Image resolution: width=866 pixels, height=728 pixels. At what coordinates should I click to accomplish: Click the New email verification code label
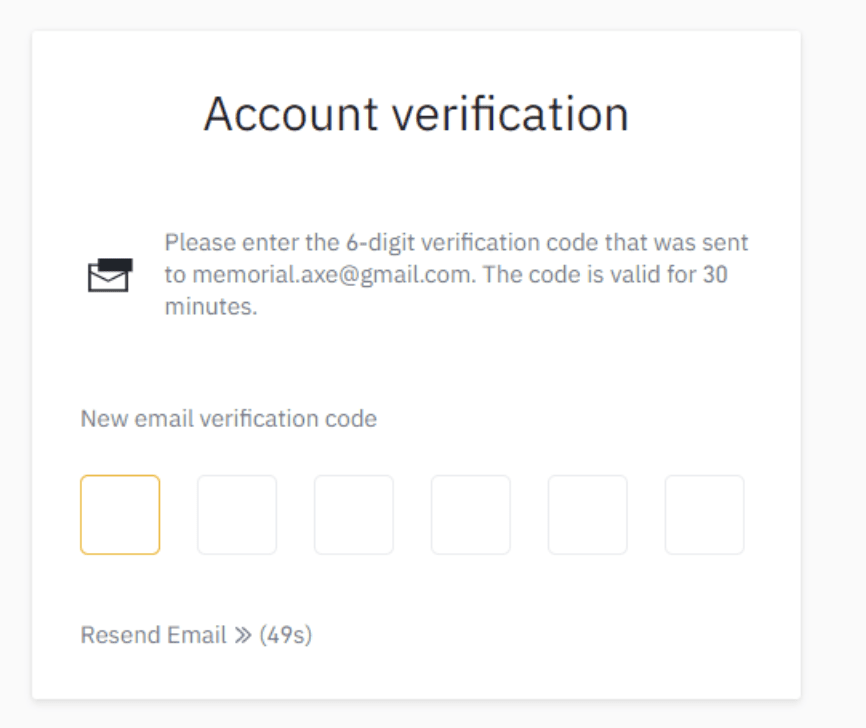pos(229,419)
